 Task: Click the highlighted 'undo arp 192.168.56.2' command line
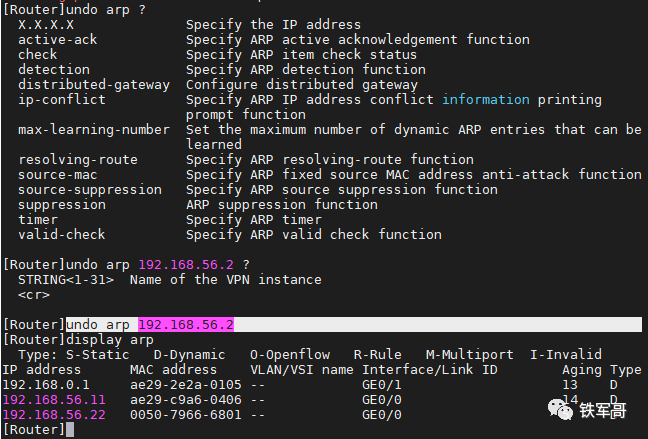tap(150, 325)
